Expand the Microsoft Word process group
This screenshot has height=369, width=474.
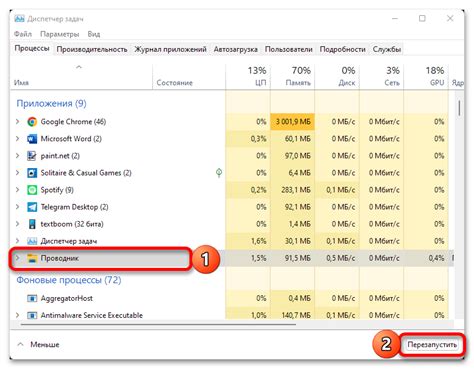tap(18, 139)
